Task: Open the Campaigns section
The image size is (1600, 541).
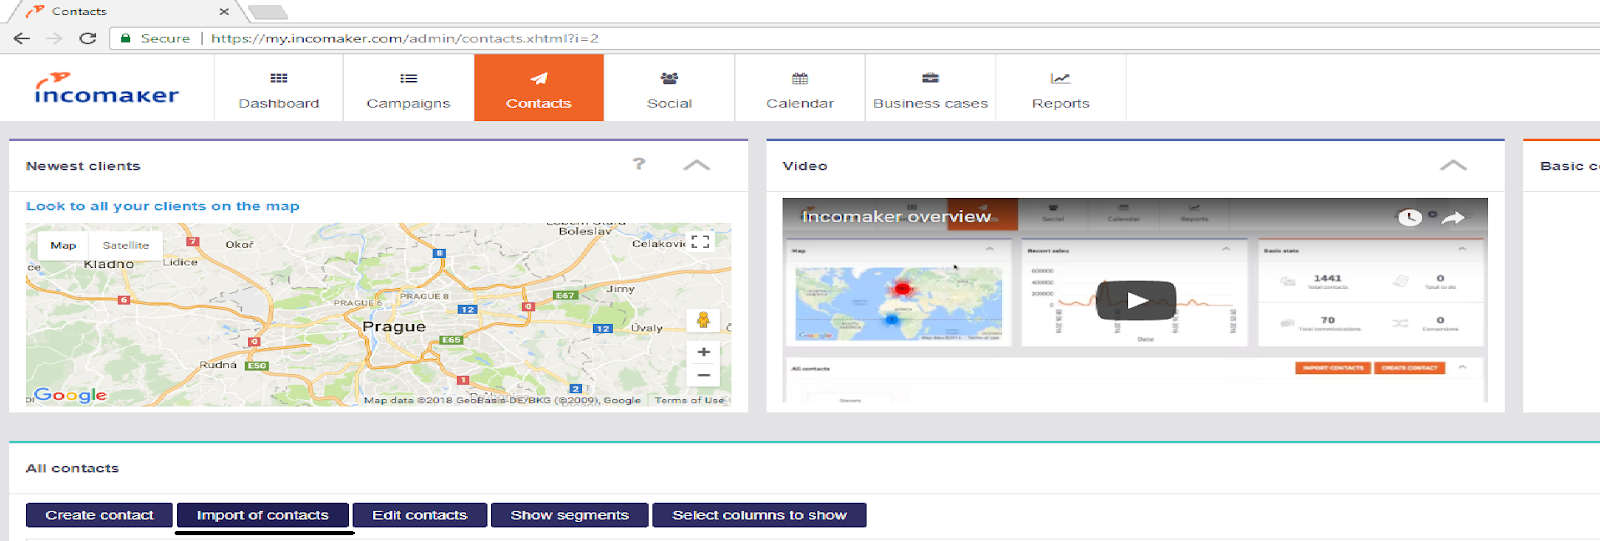Action: [x=408, y=88]
